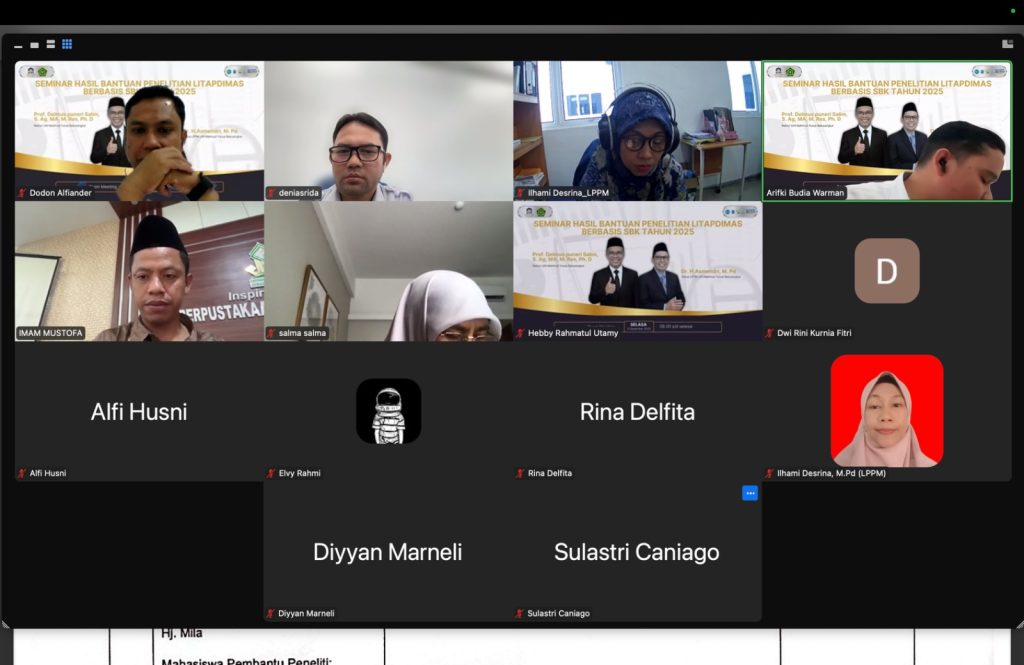Viewport: 1024px width, 665px height.
Task: Choose the single video thumbnail view icon
Action: 35,44
